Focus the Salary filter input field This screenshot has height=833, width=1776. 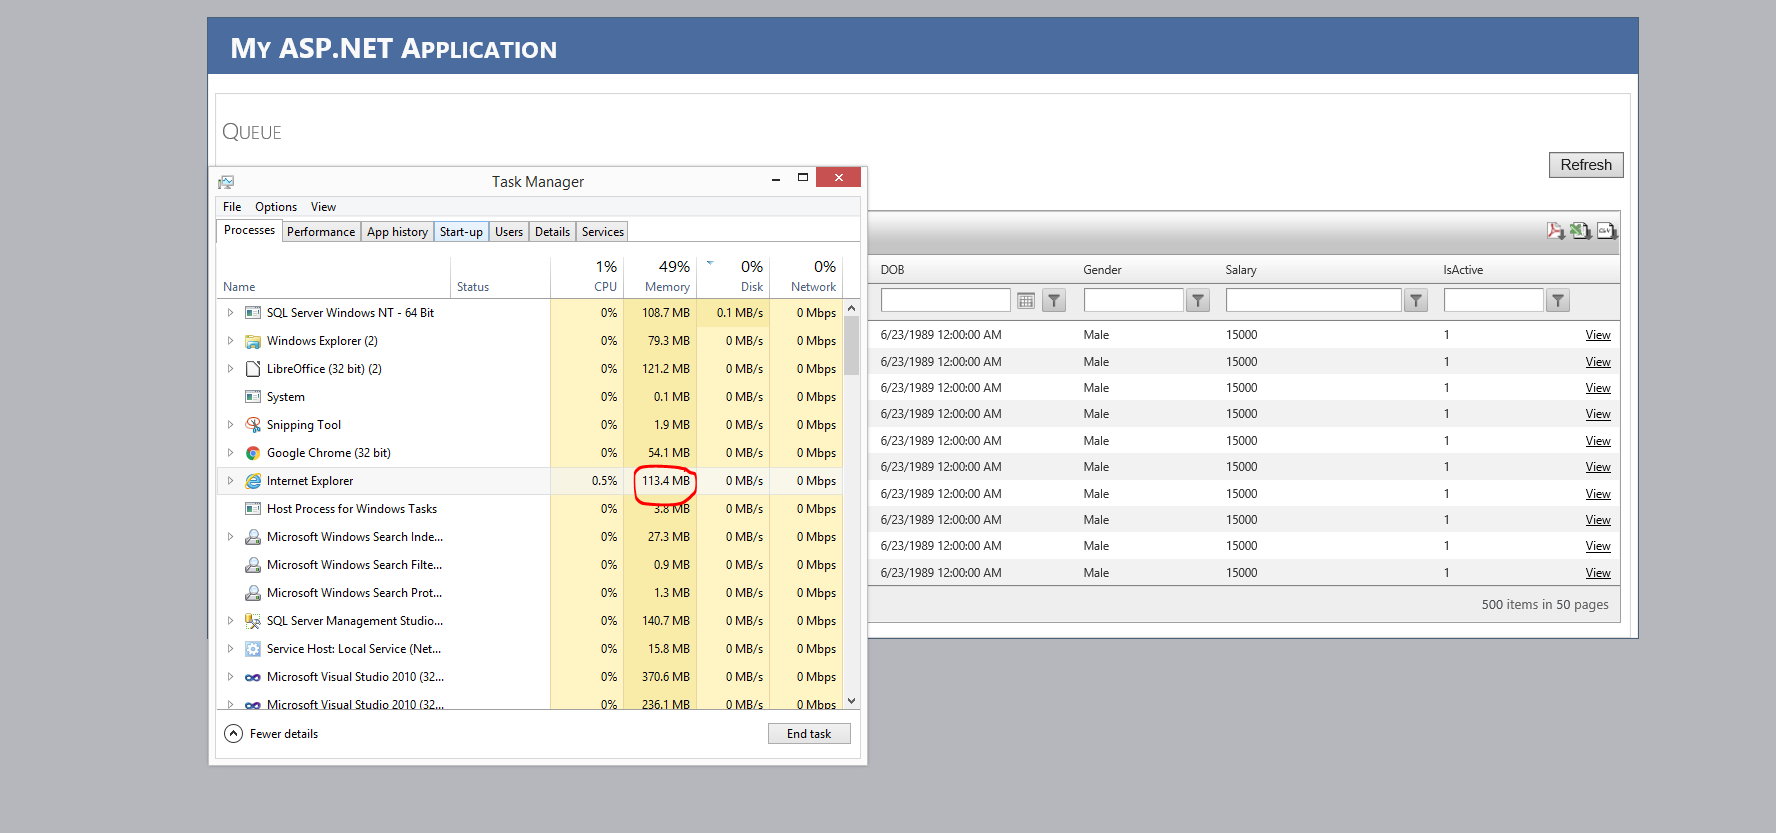point(1313,300)
